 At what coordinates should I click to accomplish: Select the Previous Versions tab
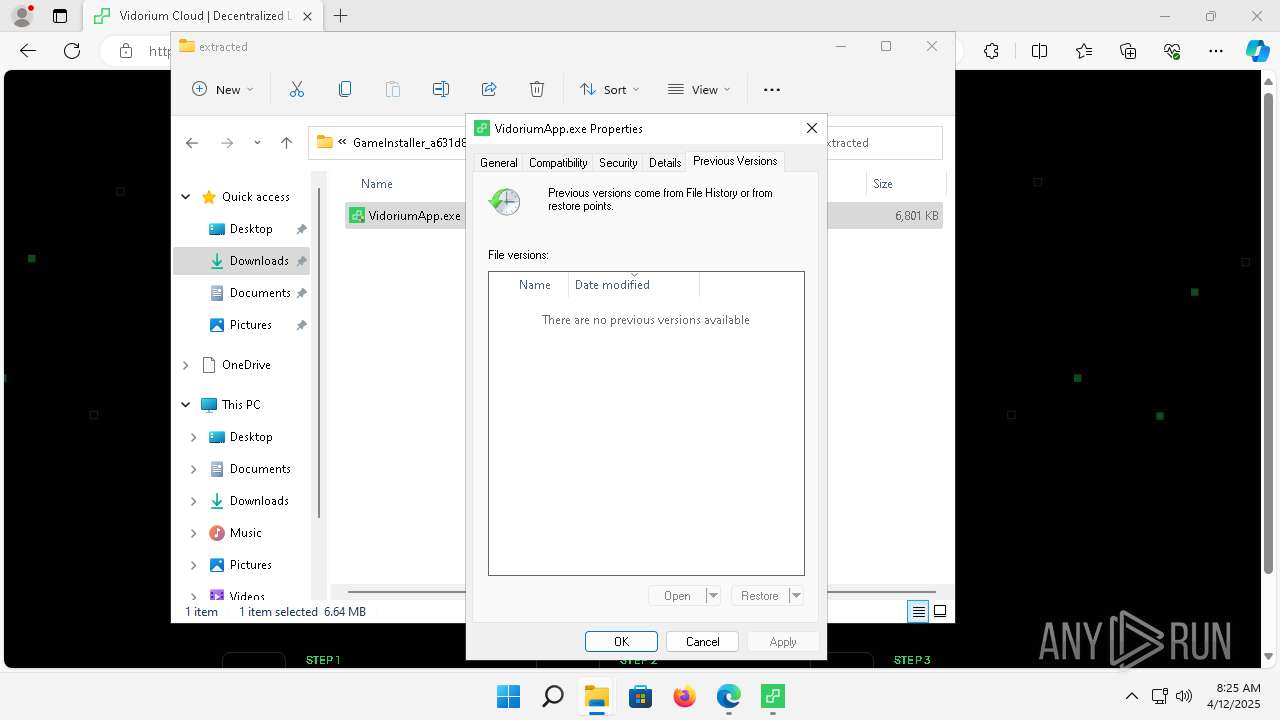point(735,161)
